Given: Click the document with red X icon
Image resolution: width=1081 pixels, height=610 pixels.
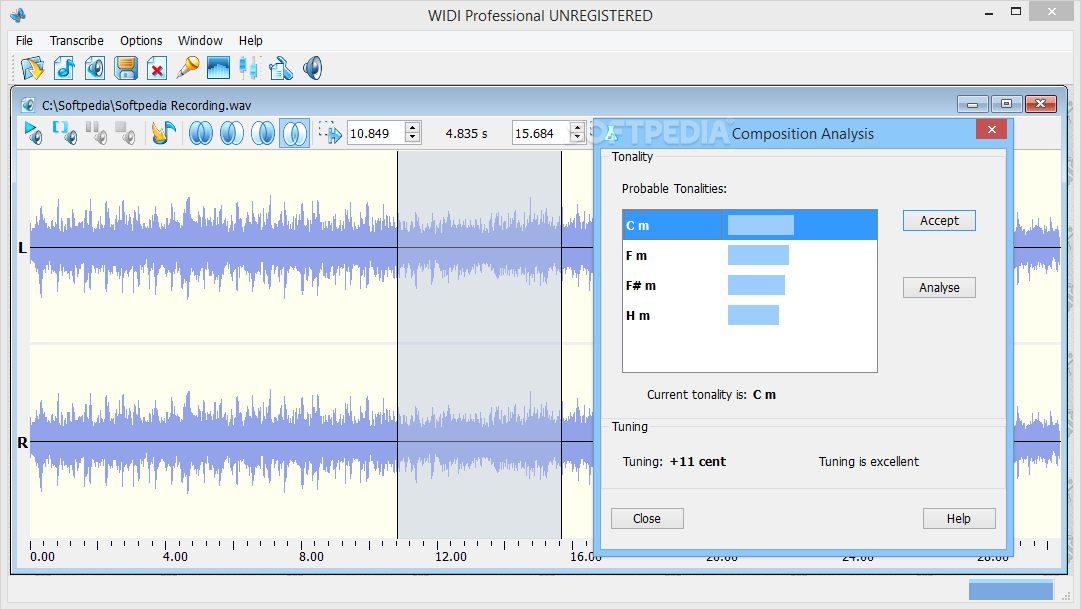Looking at the screenshot, I should pos(156,68).
